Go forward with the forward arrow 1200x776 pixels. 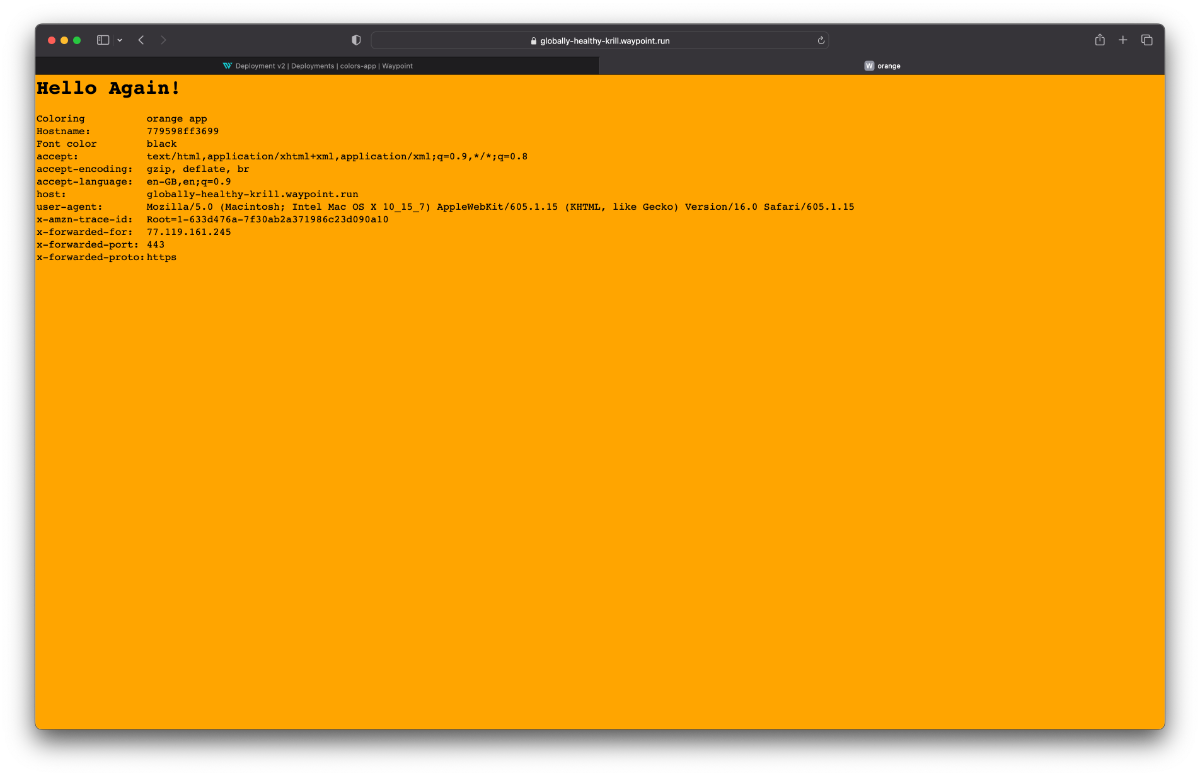[x=164, y=40]
